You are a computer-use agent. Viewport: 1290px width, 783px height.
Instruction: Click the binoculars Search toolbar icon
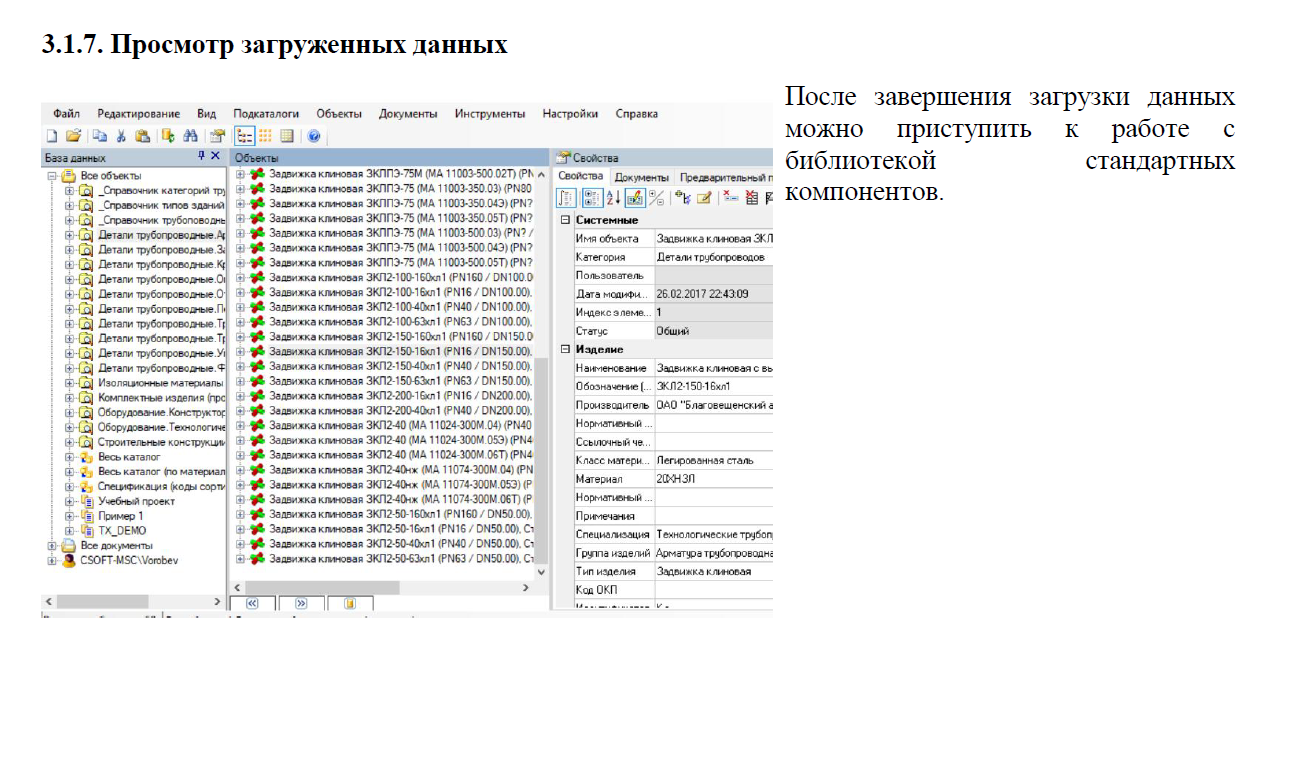coord(190,136)
